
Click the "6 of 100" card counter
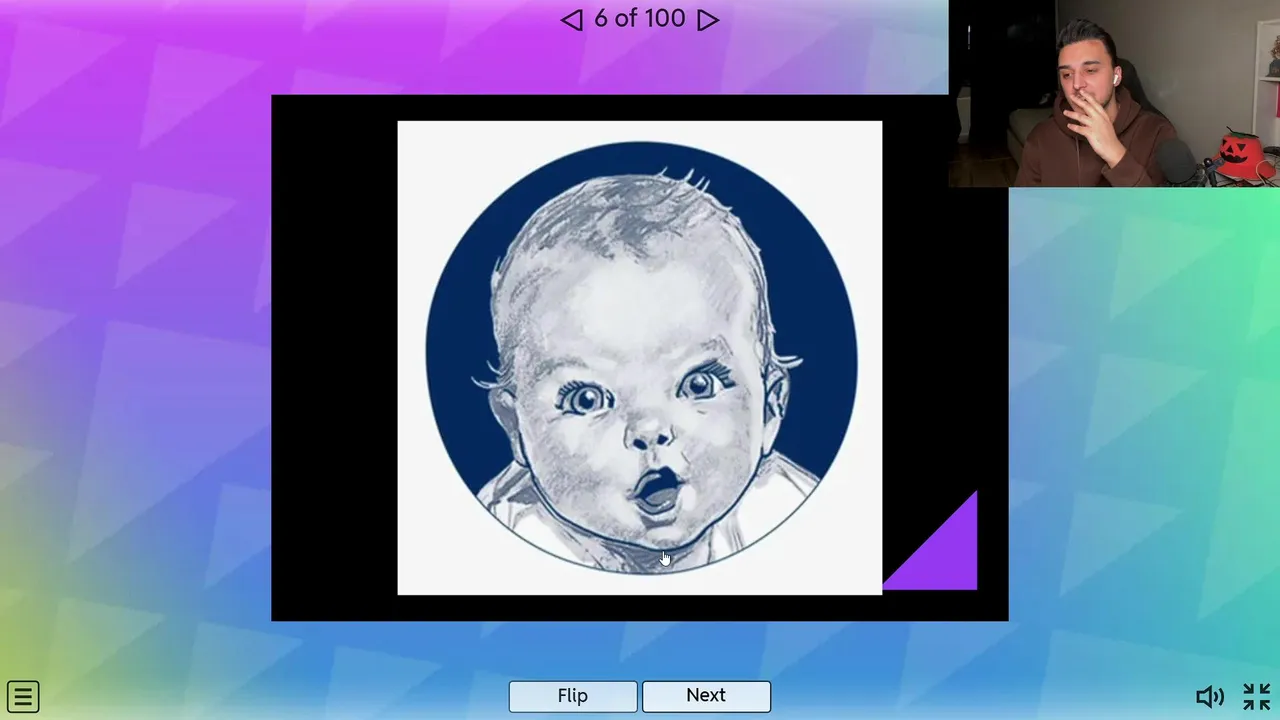point(640,19)
